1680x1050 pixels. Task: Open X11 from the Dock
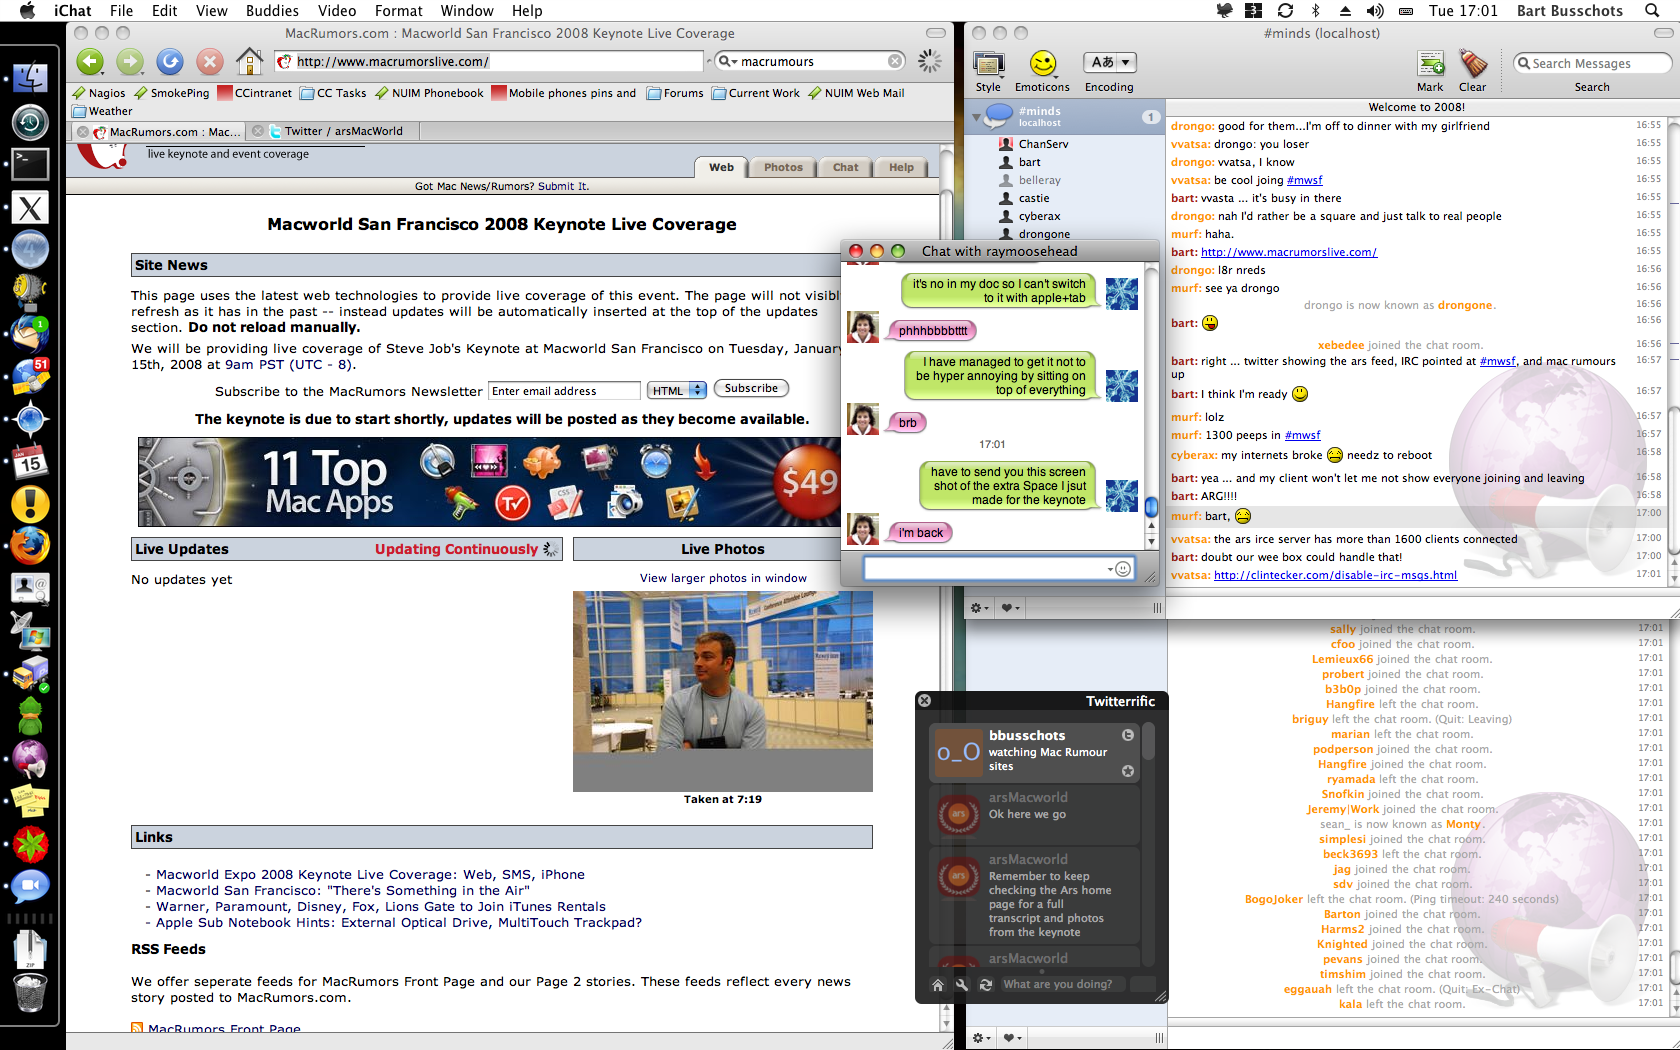(30, 208)
